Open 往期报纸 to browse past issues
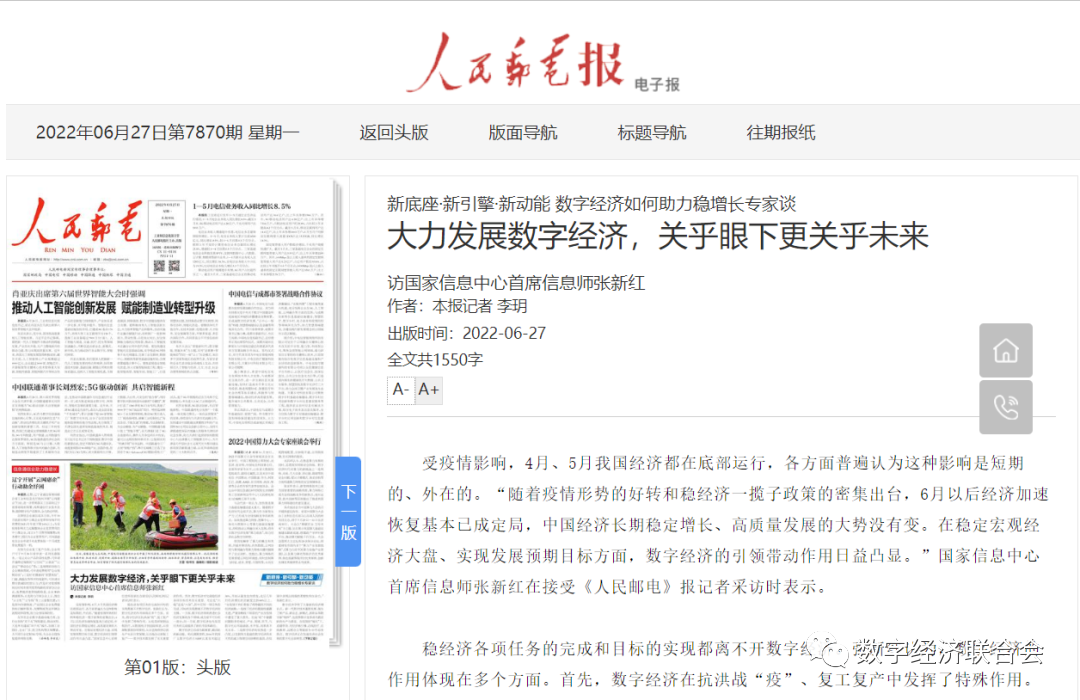This screenshot has height=700, width=1080. 783,131
